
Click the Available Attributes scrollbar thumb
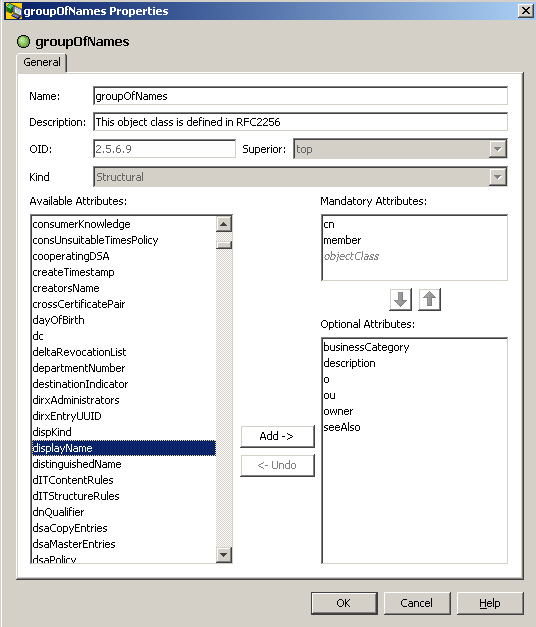pos(224,244)
